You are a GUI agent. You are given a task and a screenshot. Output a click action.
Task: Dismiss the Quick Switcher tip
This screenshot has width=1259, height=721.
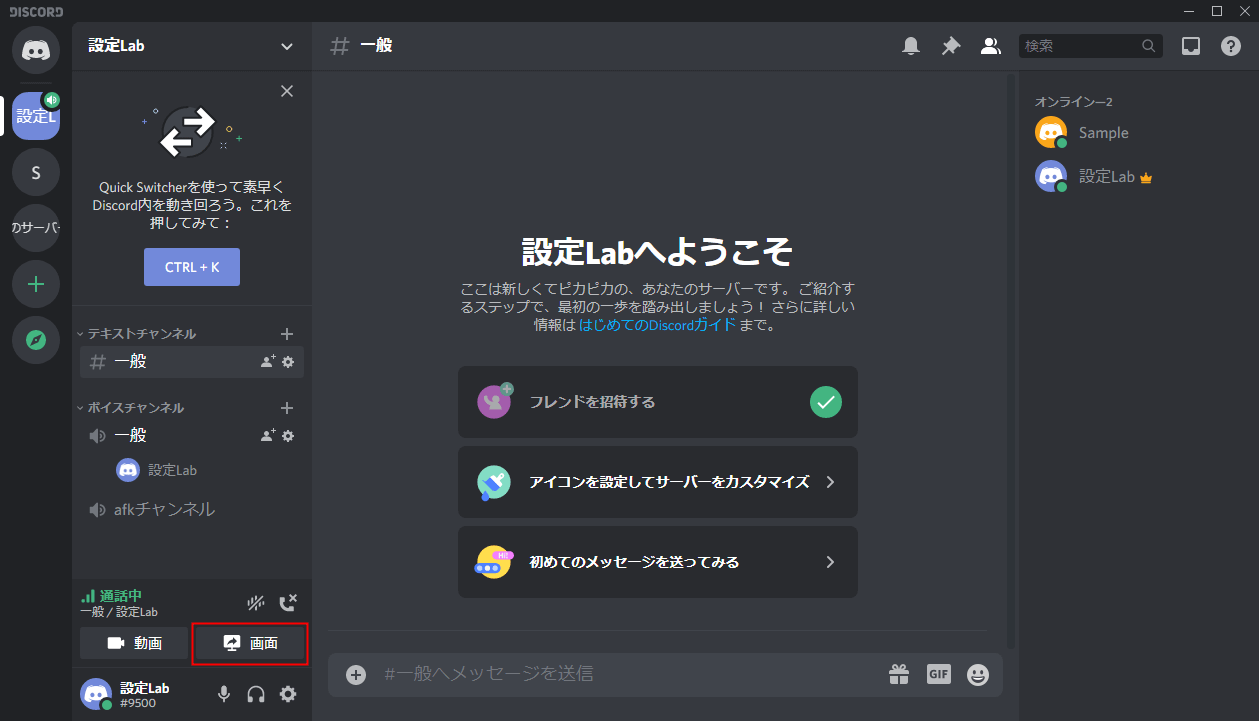pos(287,91)
